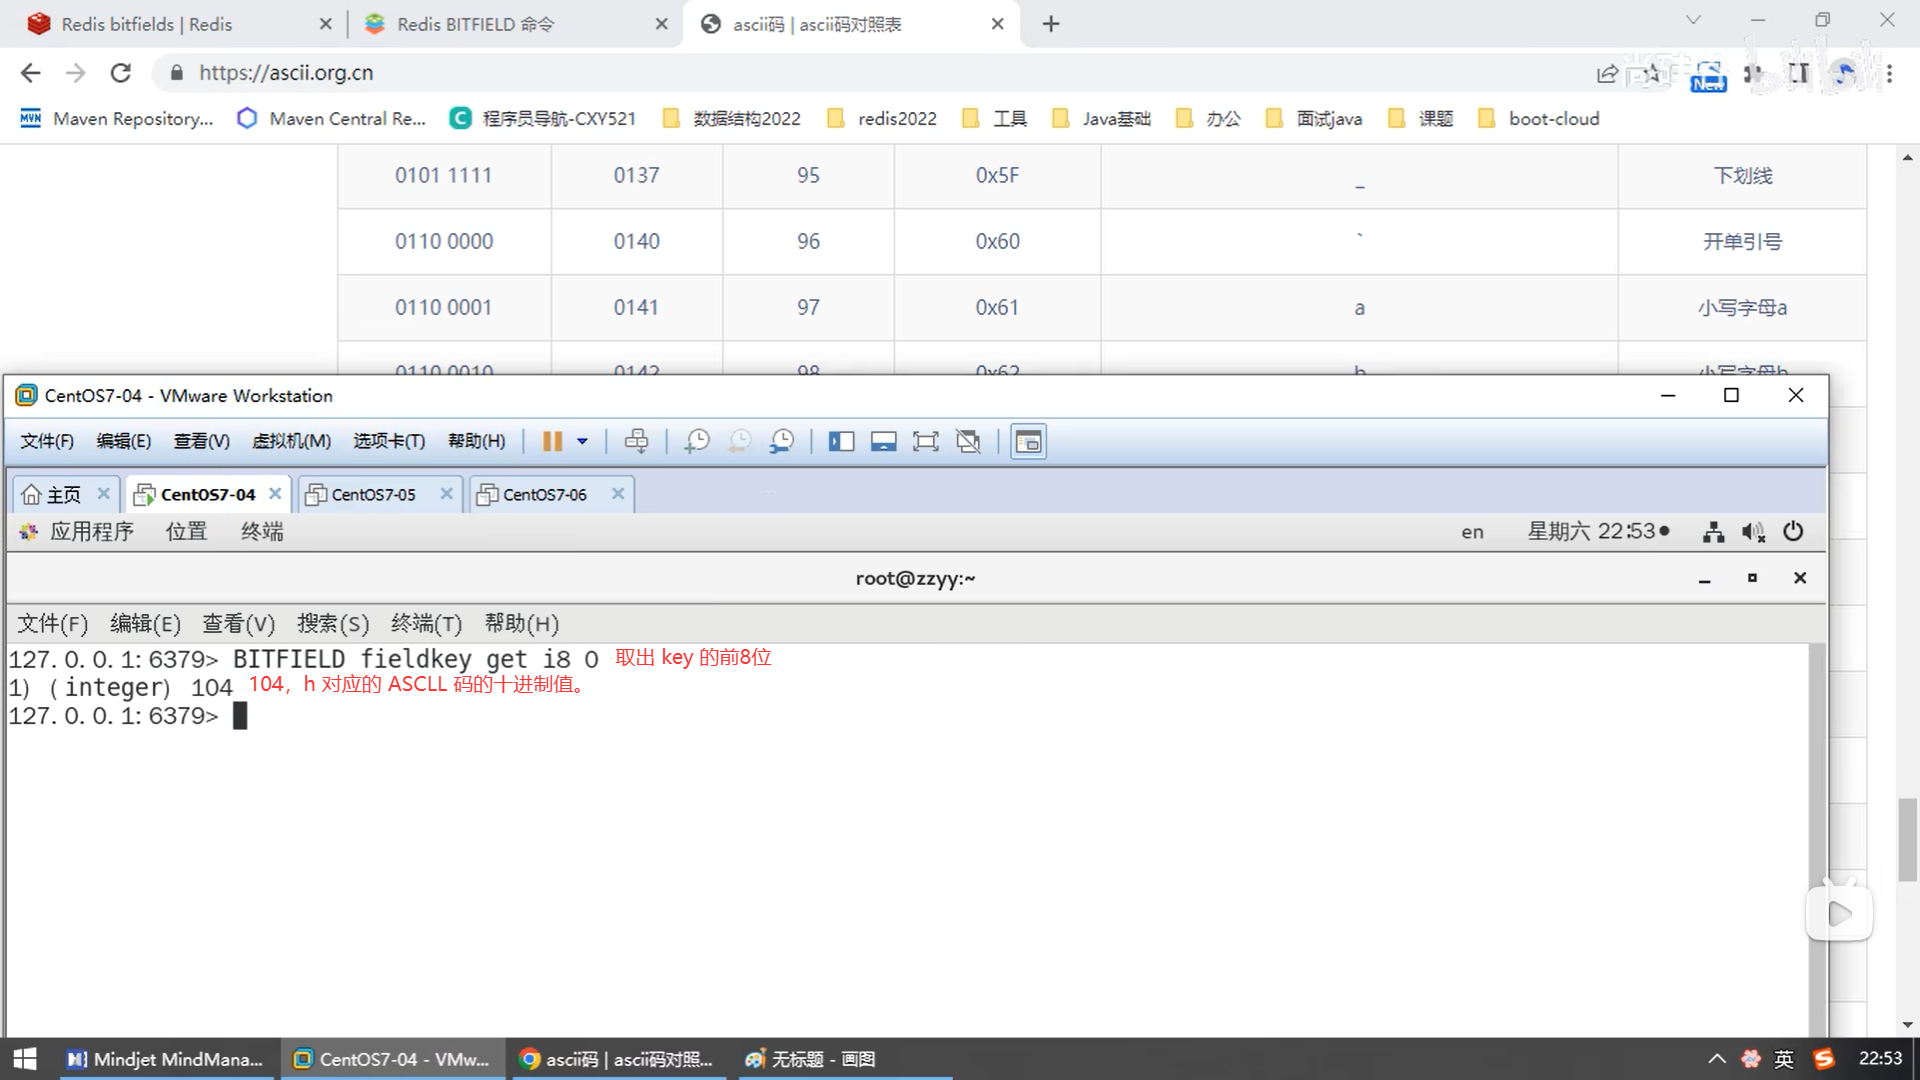Screen dimensions: 1920x1080
Task: Click the VMware take snapshot icon
Action: (697, 441)
